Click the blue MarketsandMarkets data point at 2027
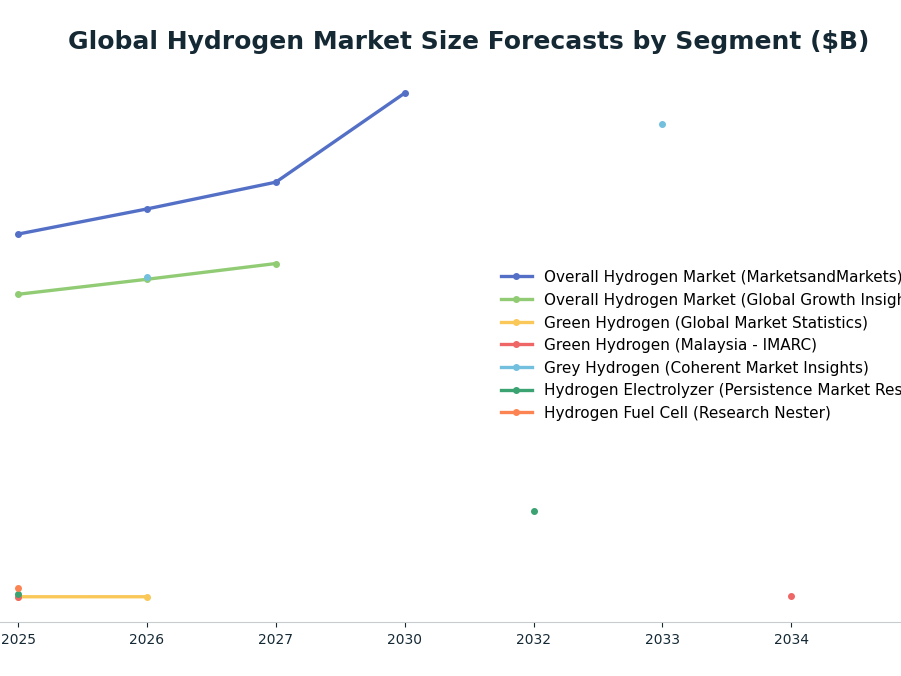This screenshot has height=676, width=901. 276,182
